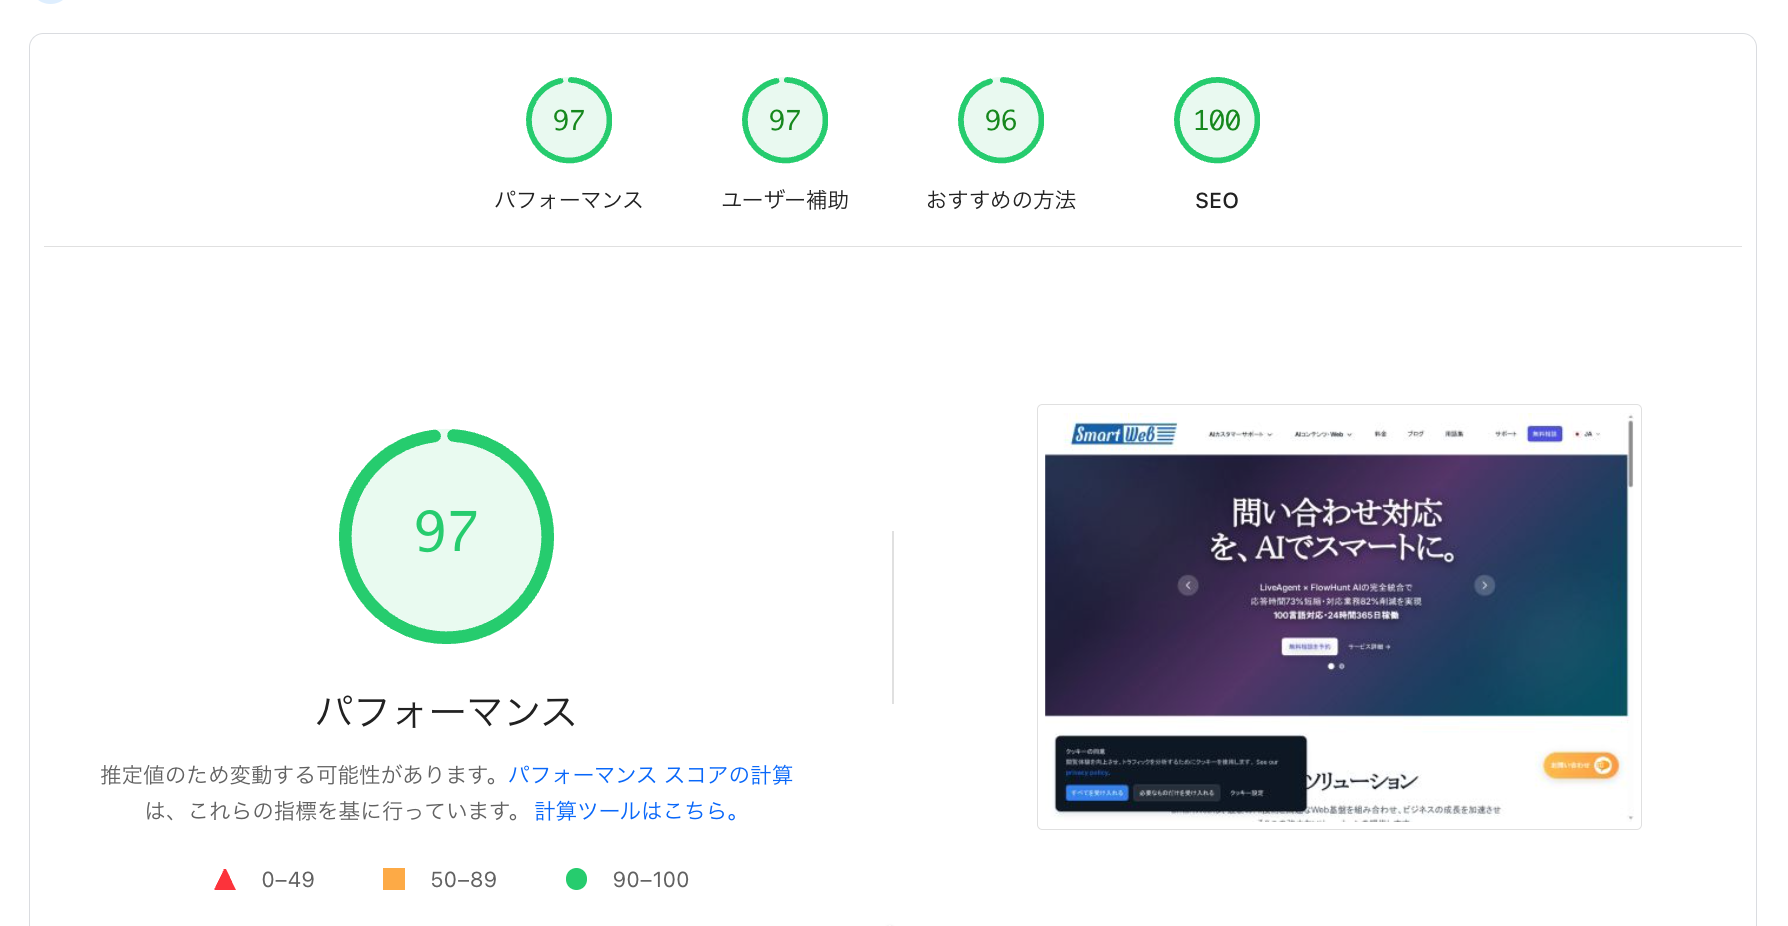Viewport: 1788px width, 926px height.
Task: Click the right carousel arrow in the preview
Action: (1484, 585)
